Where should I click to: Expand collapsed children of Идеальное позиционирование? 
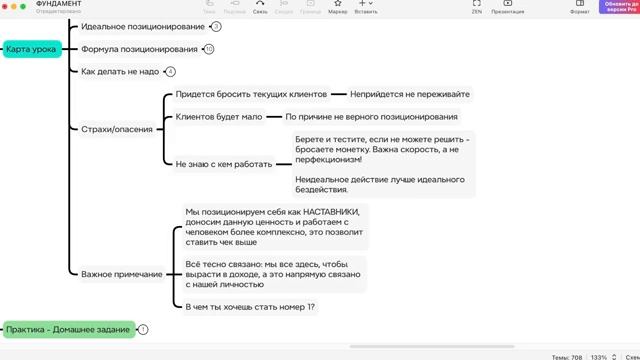(216, 27)
